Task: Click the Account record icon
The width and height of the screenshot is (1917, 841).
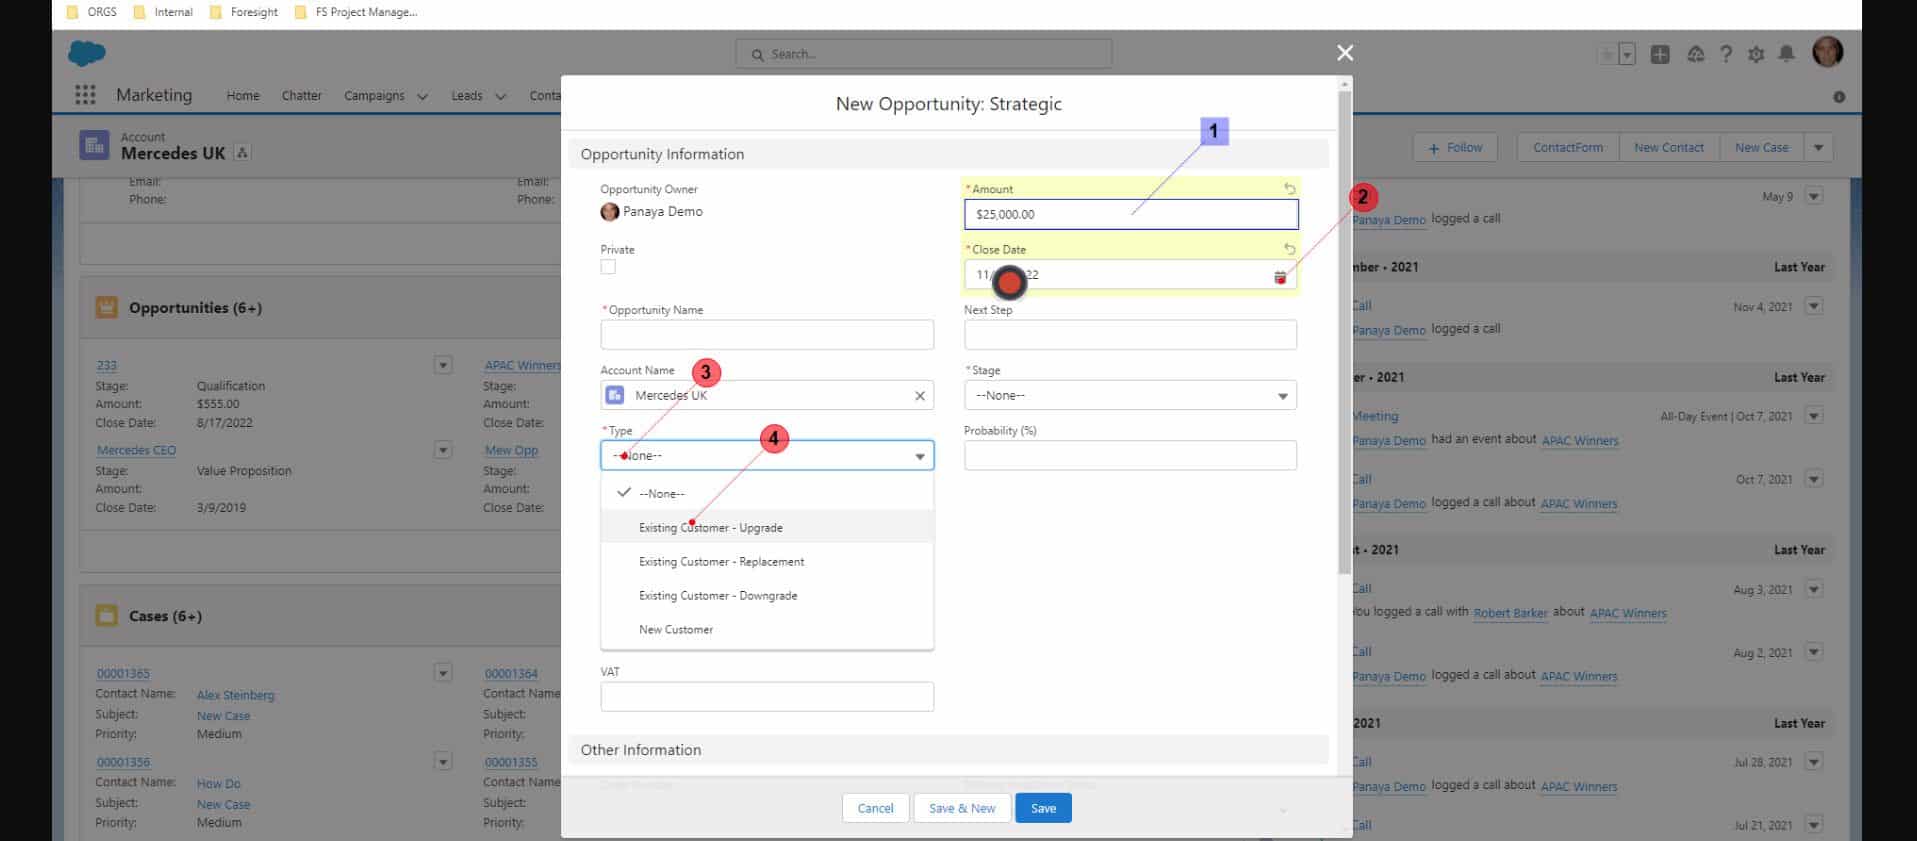Action: pos(94,146)
